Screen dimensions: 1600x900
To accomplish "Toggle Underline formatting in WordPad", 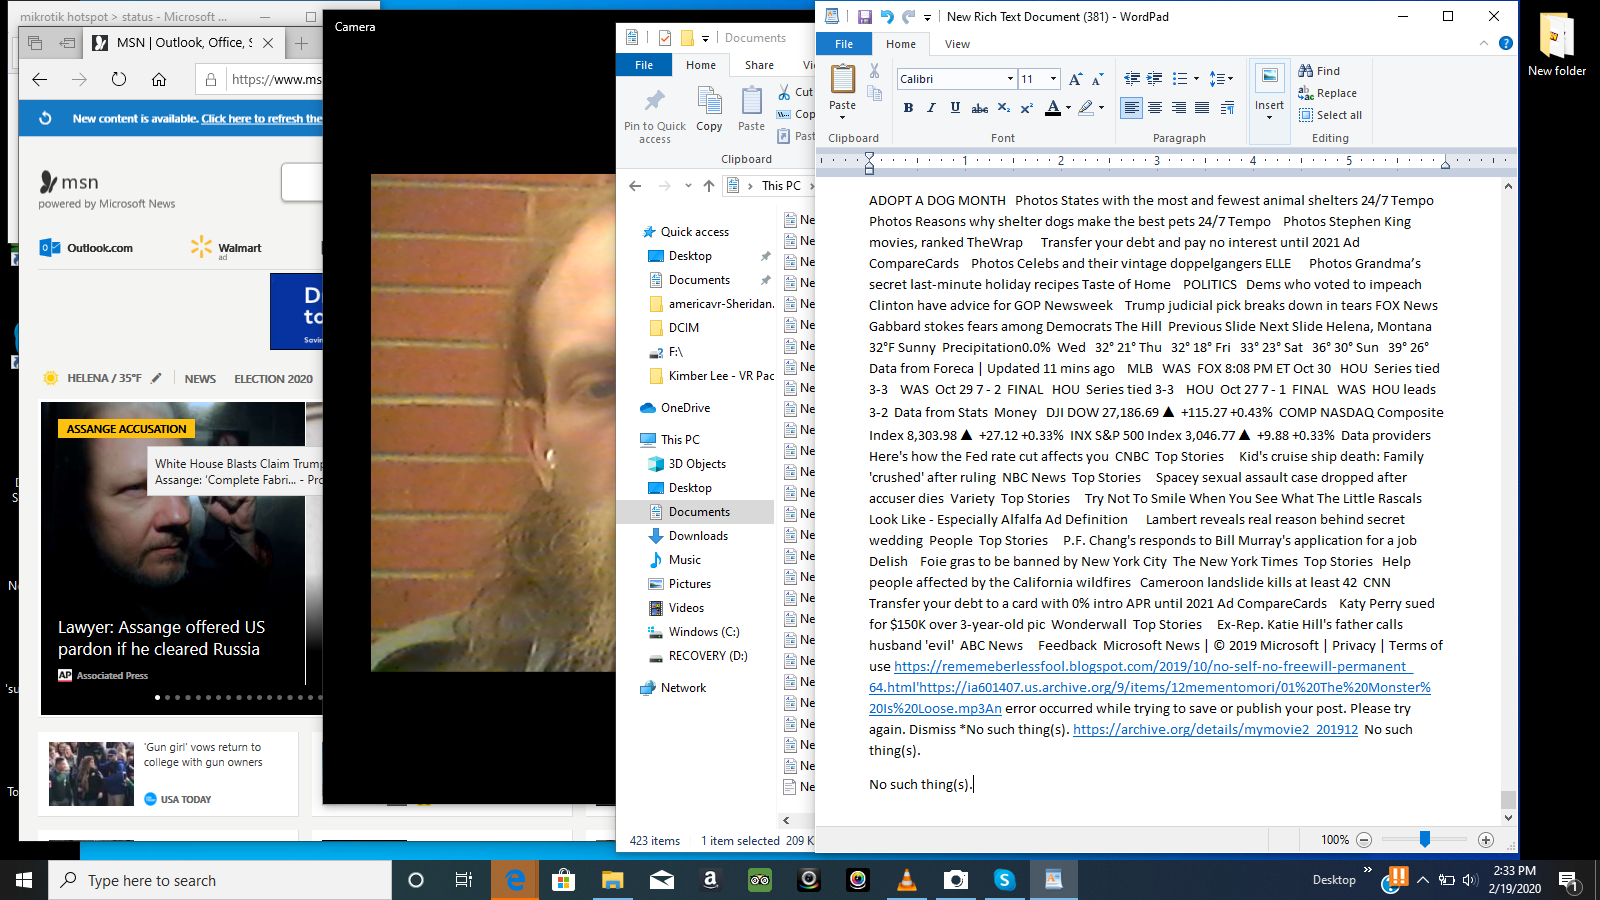I will point(955,108).
